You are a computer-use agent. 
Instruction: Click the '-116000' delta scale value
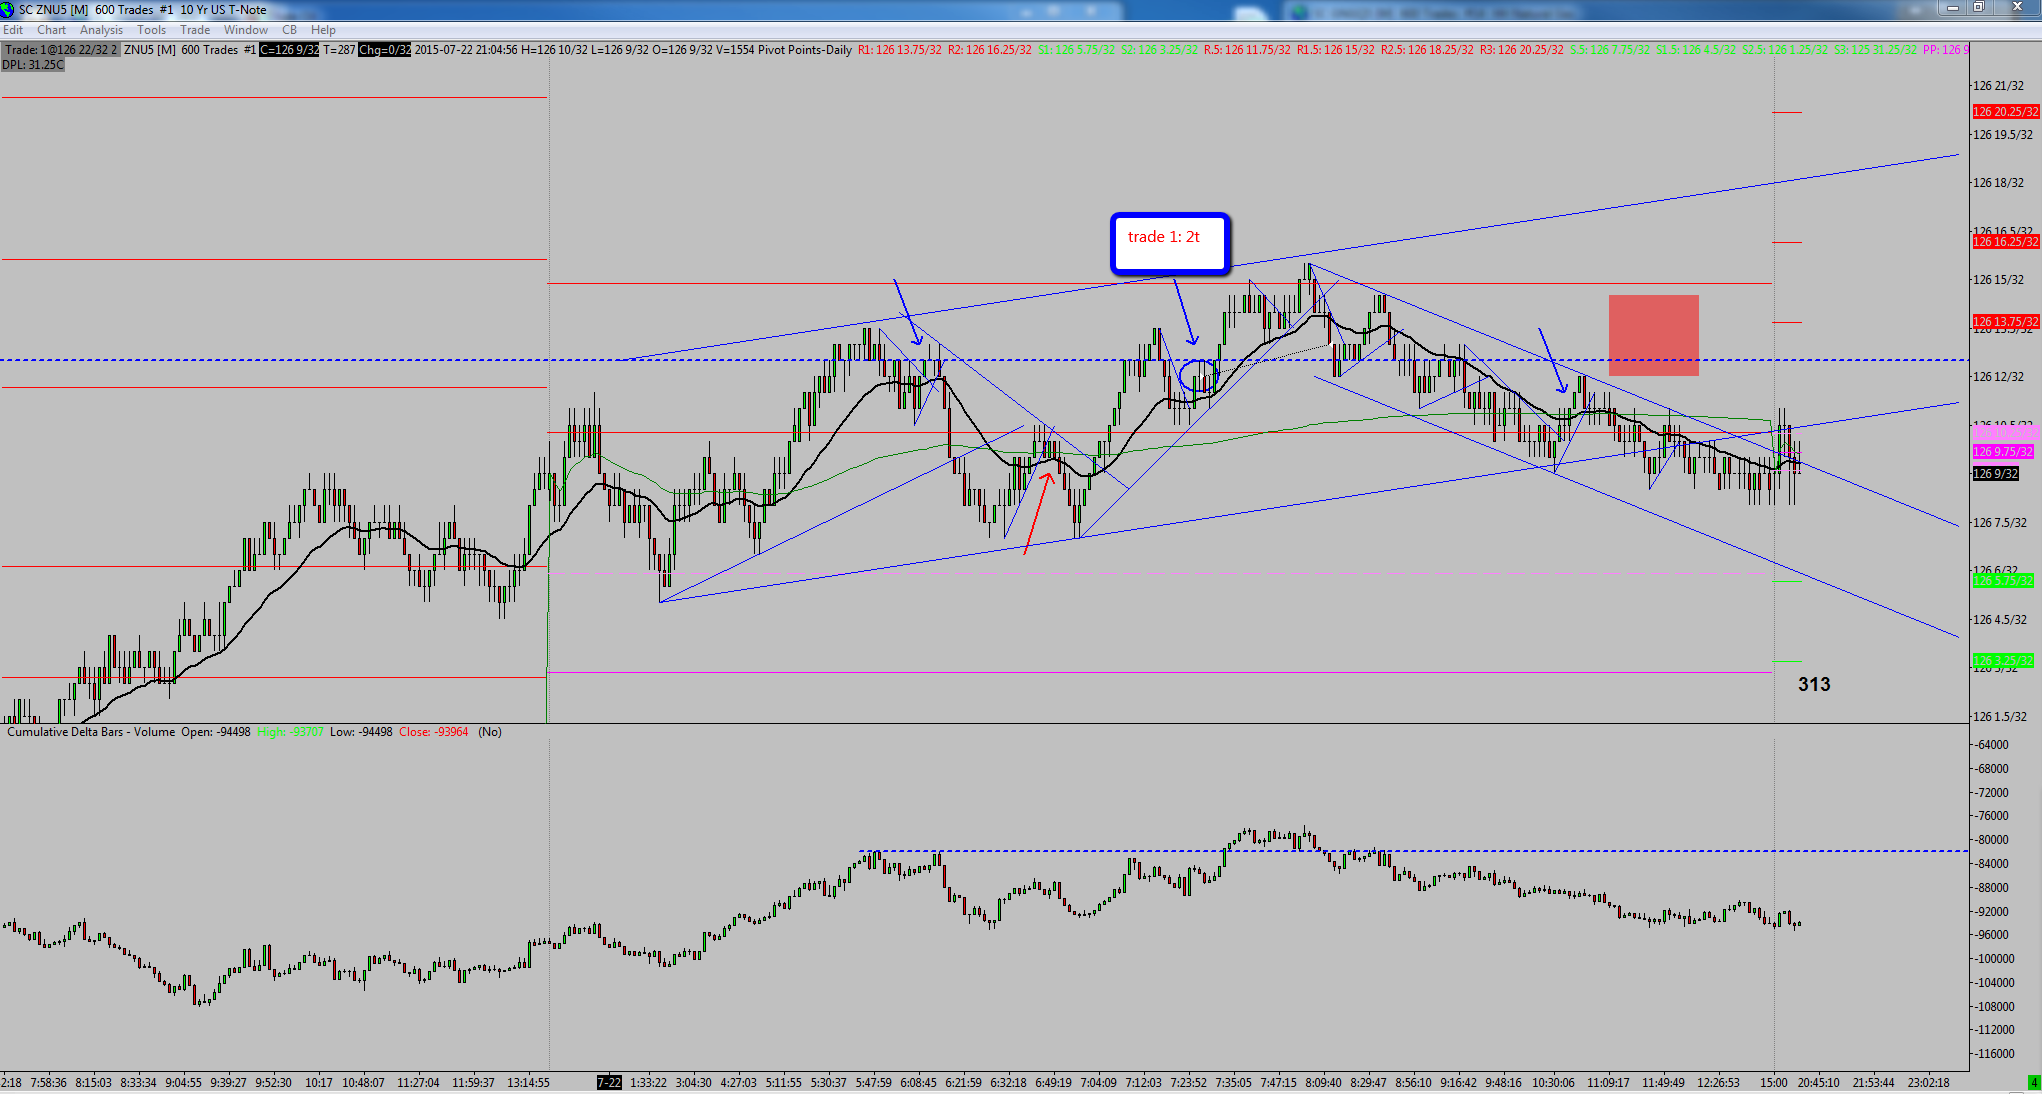click(1995, 1054)
